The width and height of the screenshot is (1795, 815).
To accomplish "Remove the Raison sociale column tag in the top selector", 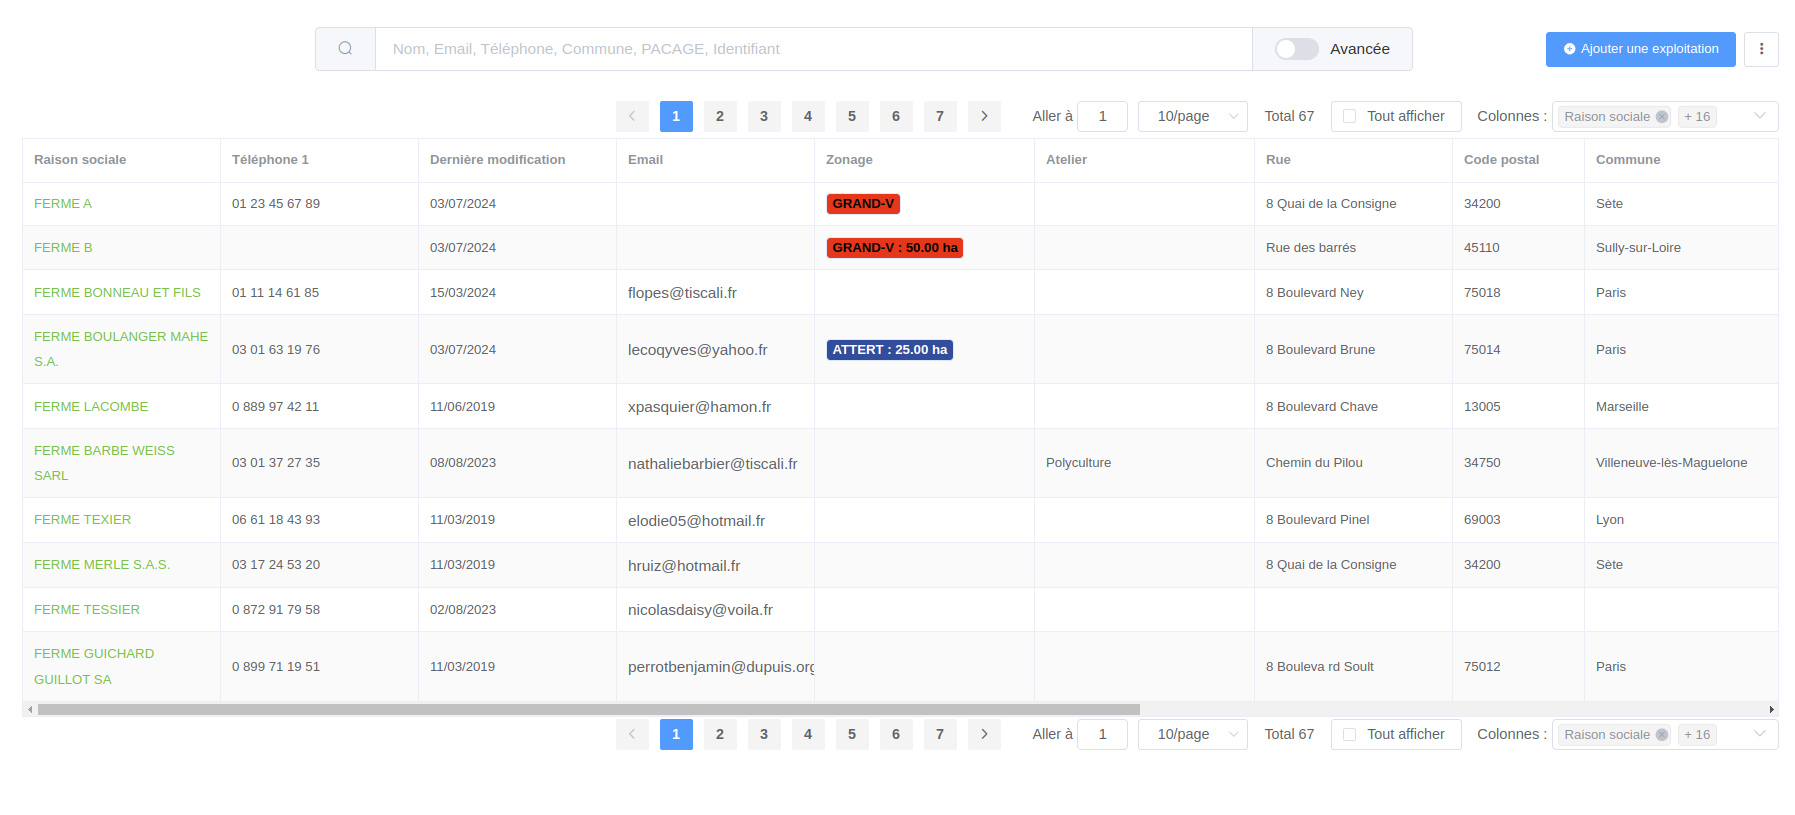I will click(1662, 117).
